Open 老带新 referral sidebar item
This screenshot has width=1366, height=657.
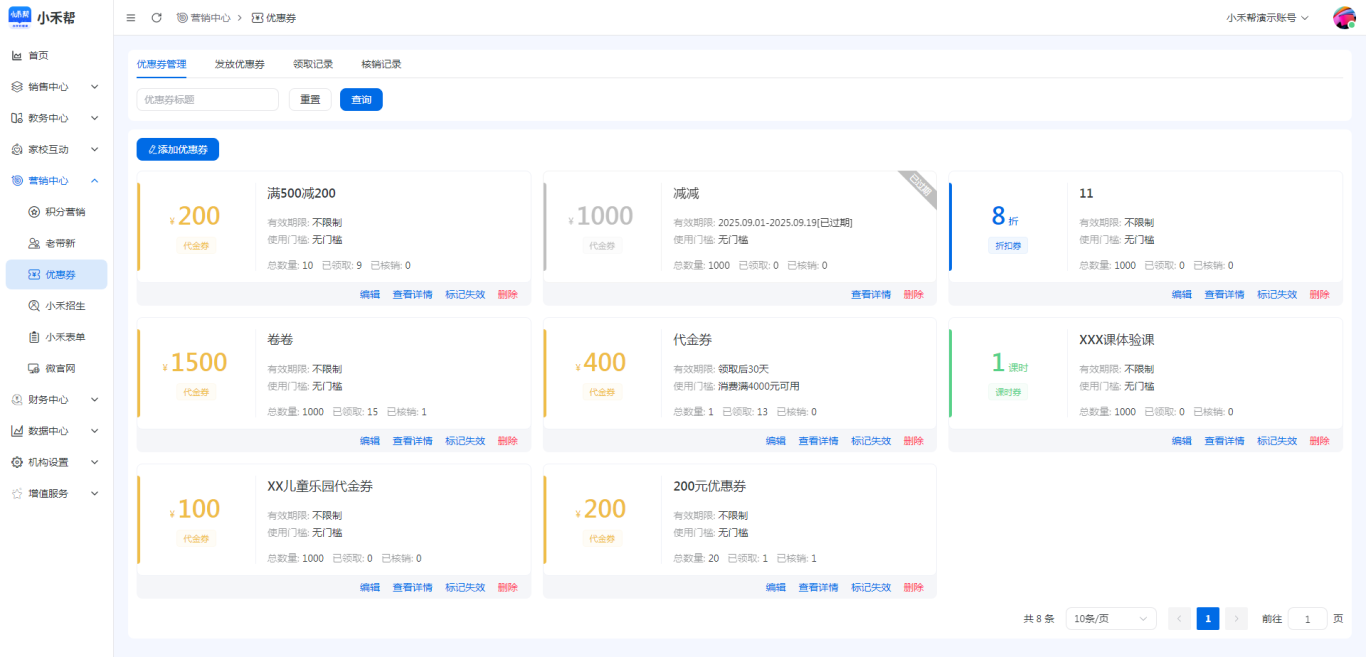point(60,243)
